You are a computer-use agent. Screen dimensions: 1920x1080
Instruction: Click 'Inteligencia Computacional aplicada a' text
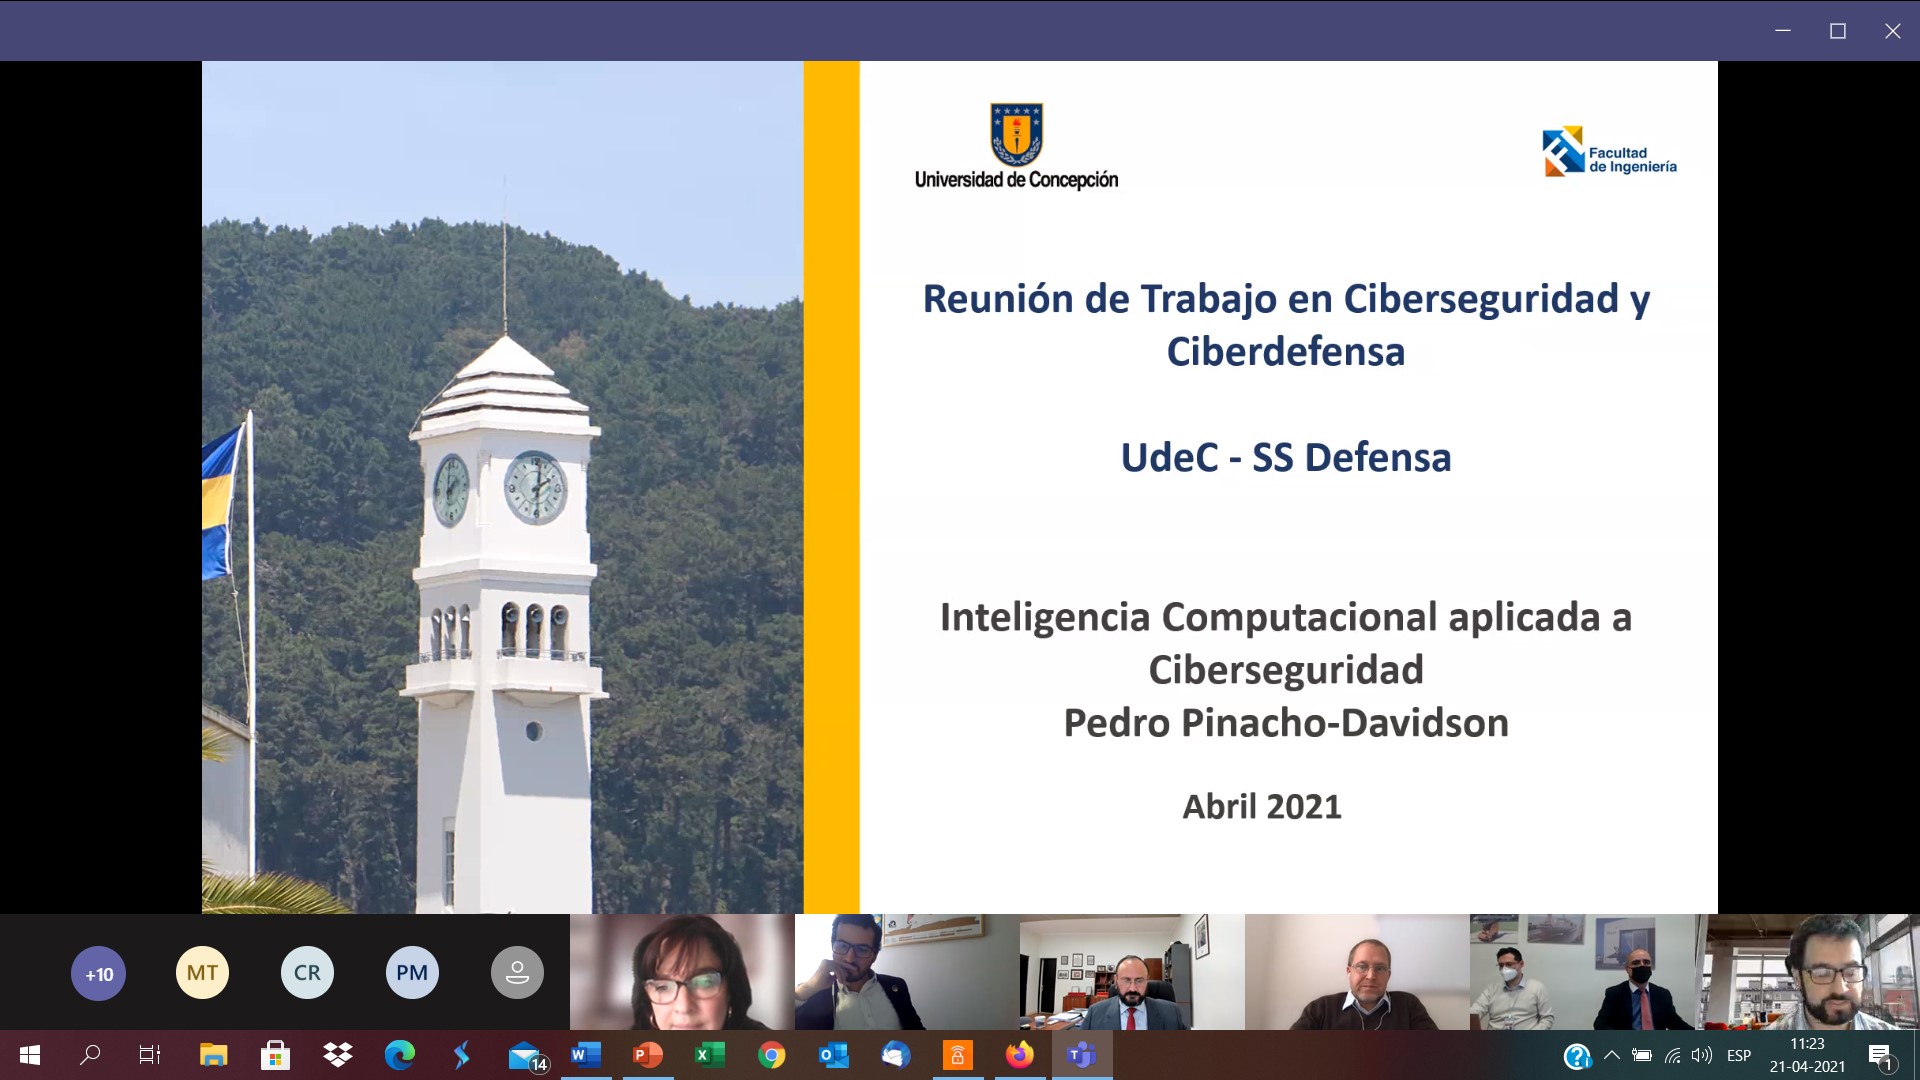tap(1285, 617)
